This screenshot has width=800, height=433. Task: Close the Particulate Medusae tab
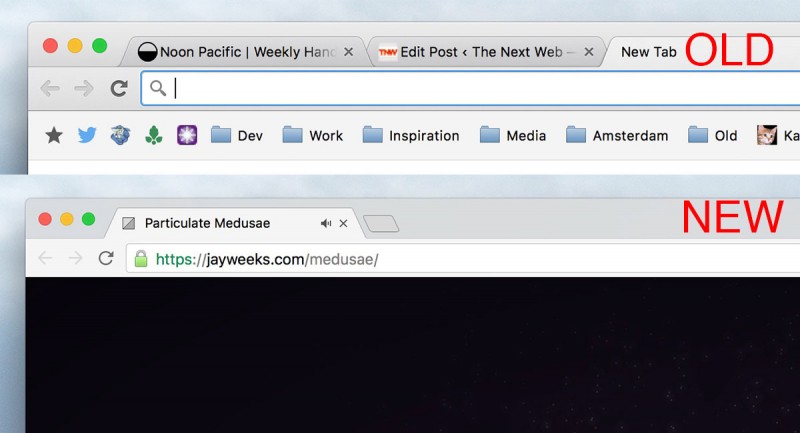click(344, 223)
